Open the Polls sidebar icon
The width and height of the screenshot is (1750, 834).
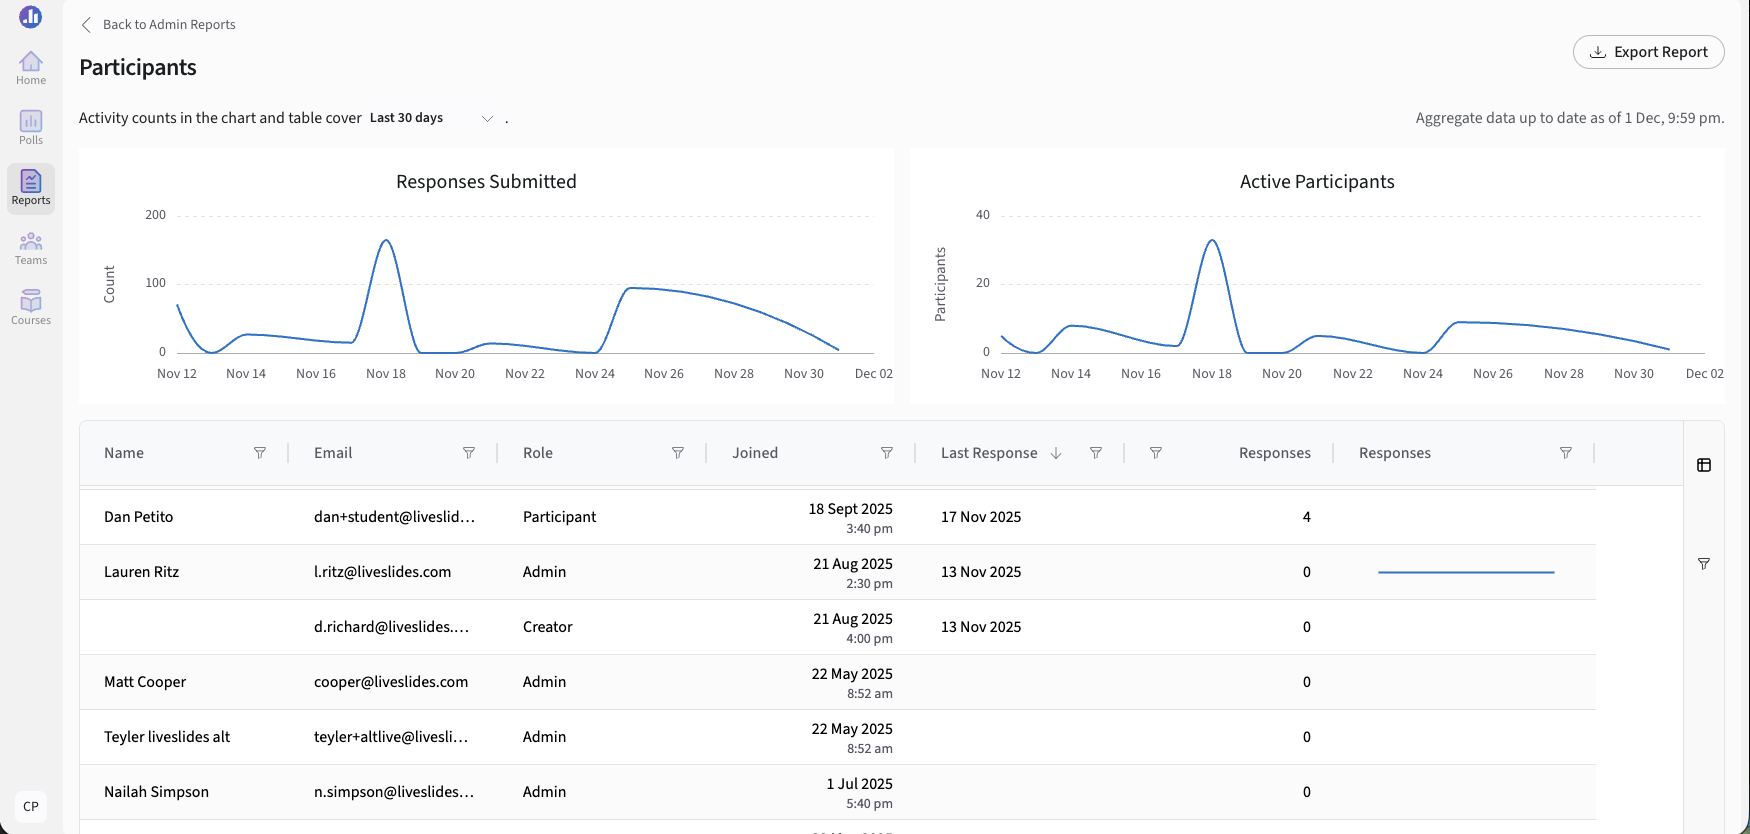tap(31, 128)
